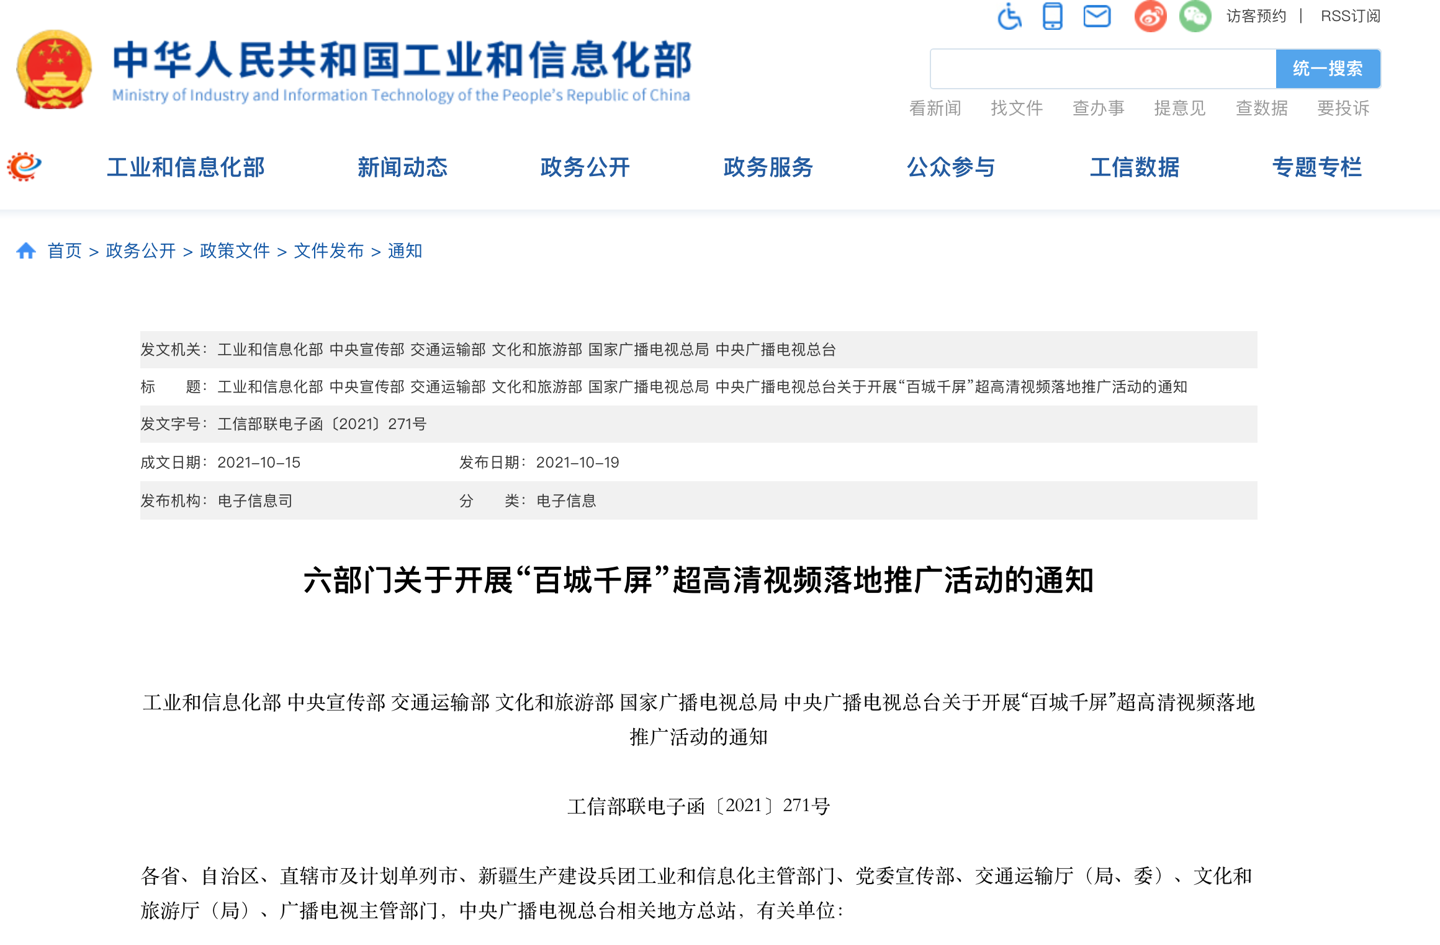
Task: Open the mobile version phone icon
Action: tap(1052, 16)
